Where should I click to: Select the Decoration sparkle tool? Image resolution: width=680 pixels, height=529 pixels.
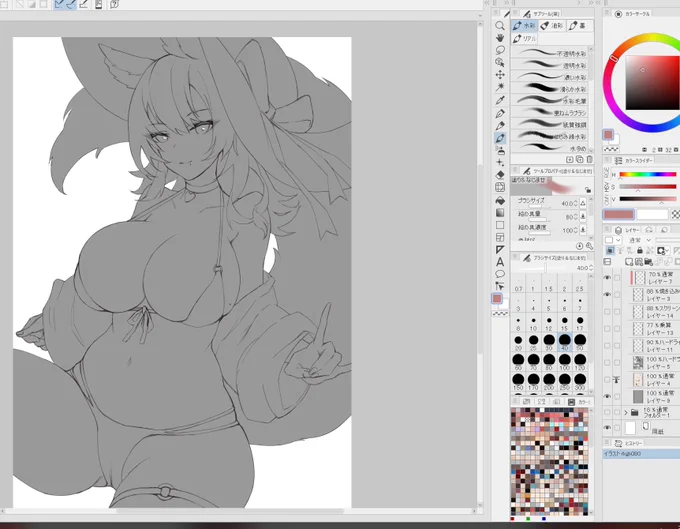point(500,163)
